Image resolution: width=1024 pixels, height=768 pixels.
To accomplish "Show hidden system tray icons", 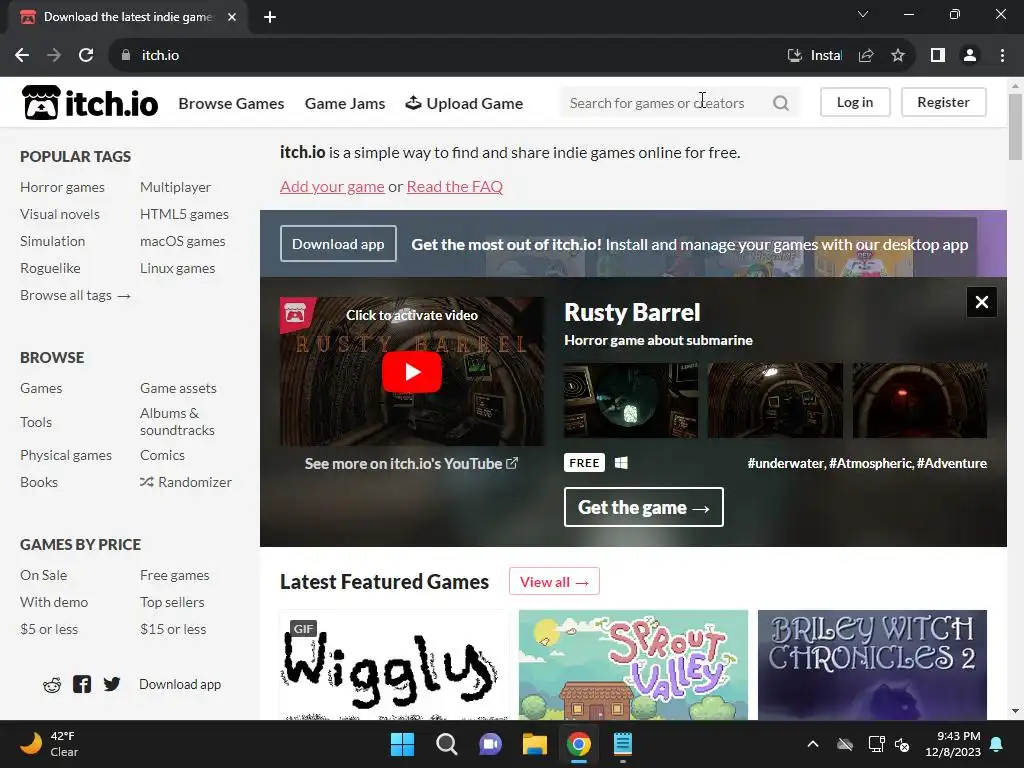I will 813,744.
